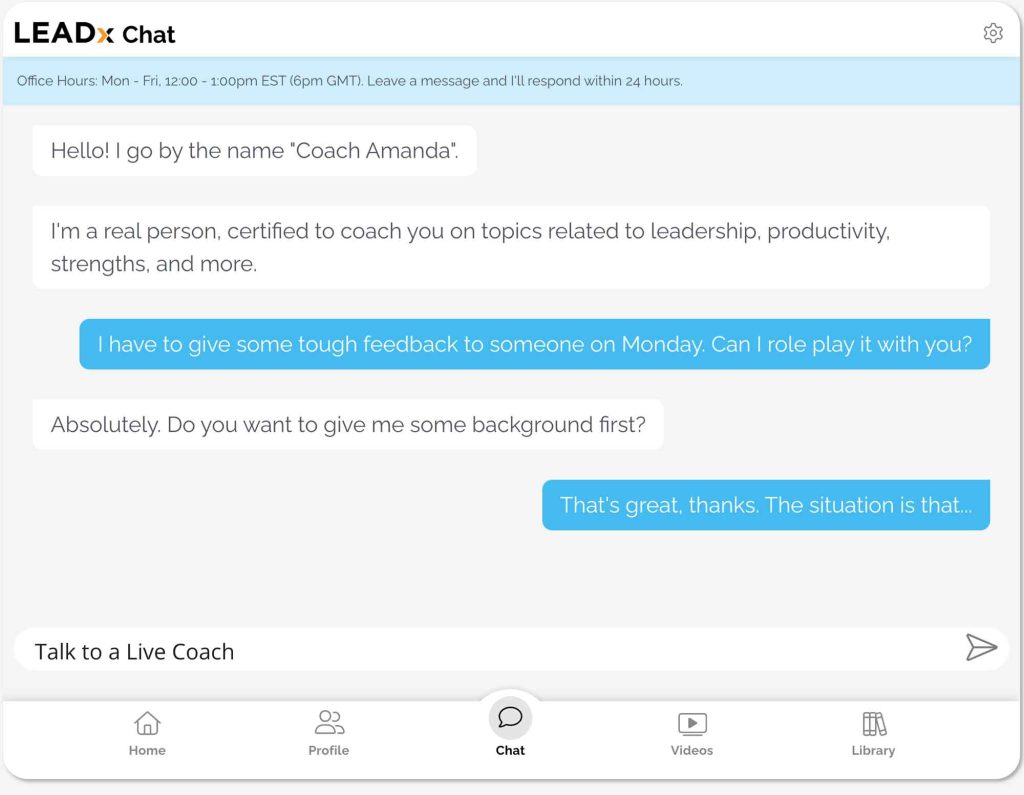The height and width of the screenshot is (795, 1024).
Task: Select the "Coach Amanda" greeting message
Action: 254,151
